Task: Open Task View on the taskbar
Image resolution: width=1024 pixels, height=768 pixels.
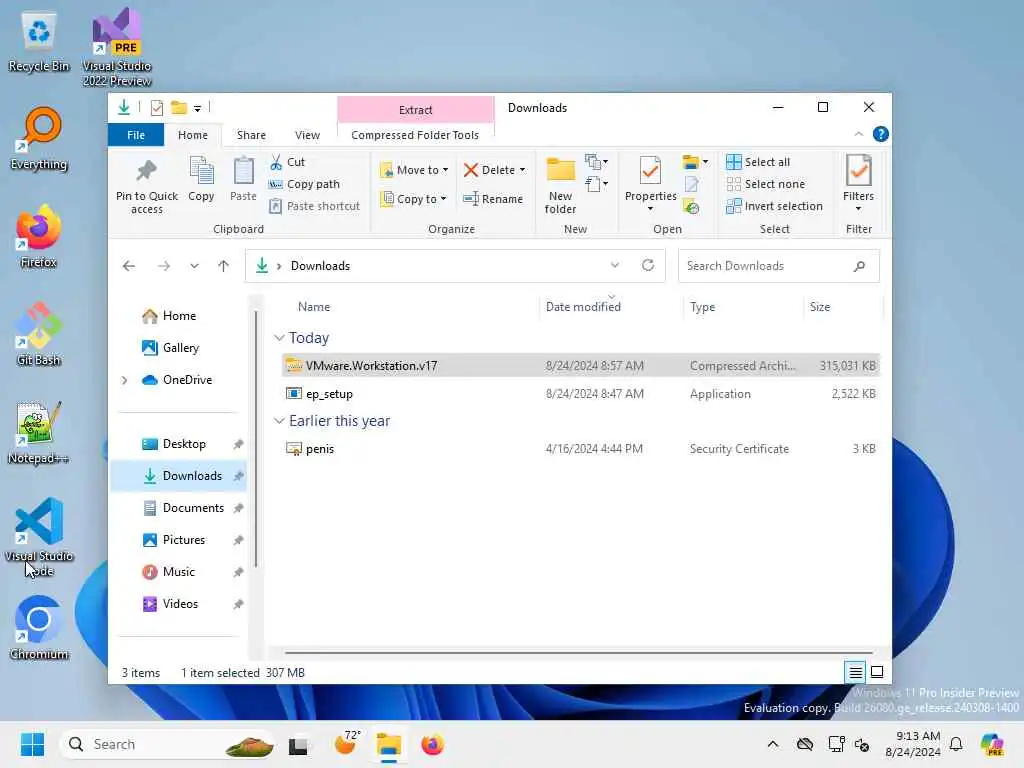Action: [x=298, y=744]
